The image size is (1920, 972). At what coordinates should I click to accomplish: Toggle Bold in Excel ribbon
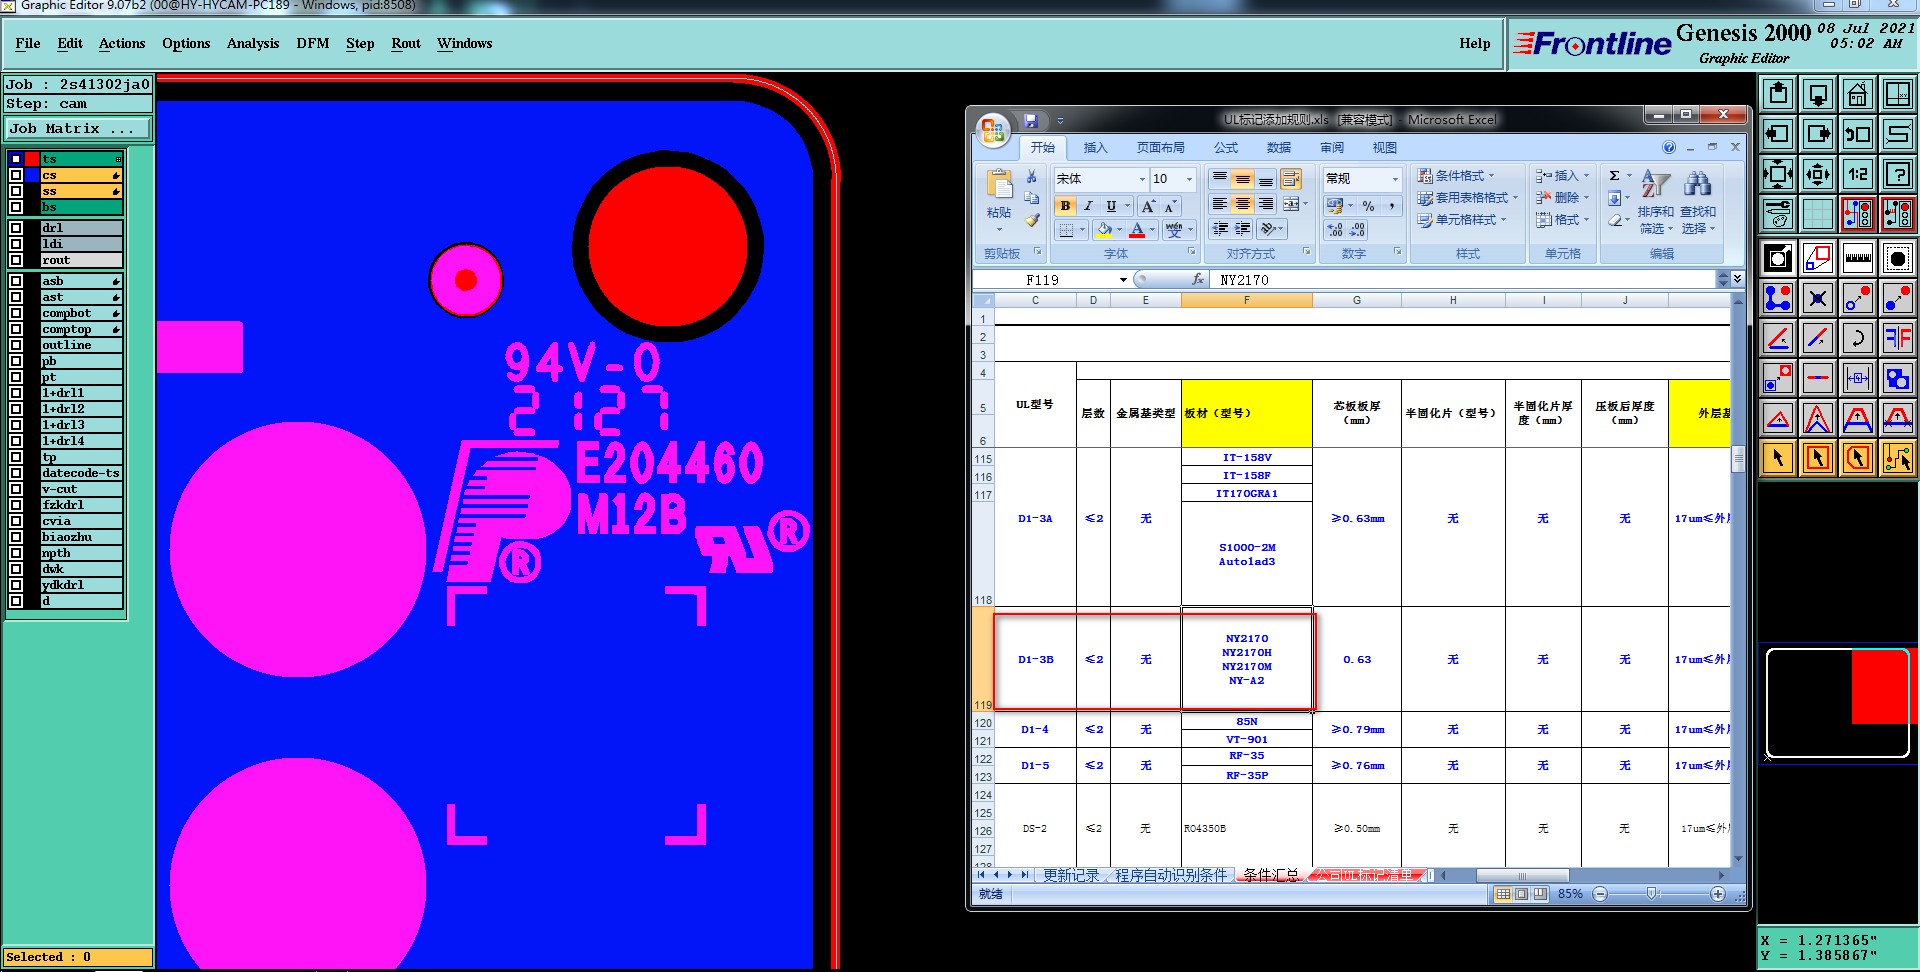[1065, 206]
